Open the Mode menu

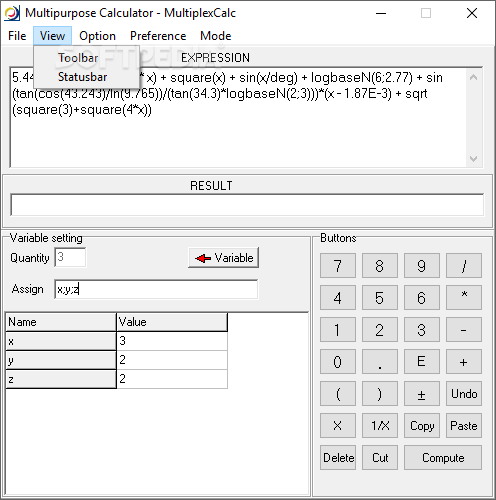tap(216, 36)
